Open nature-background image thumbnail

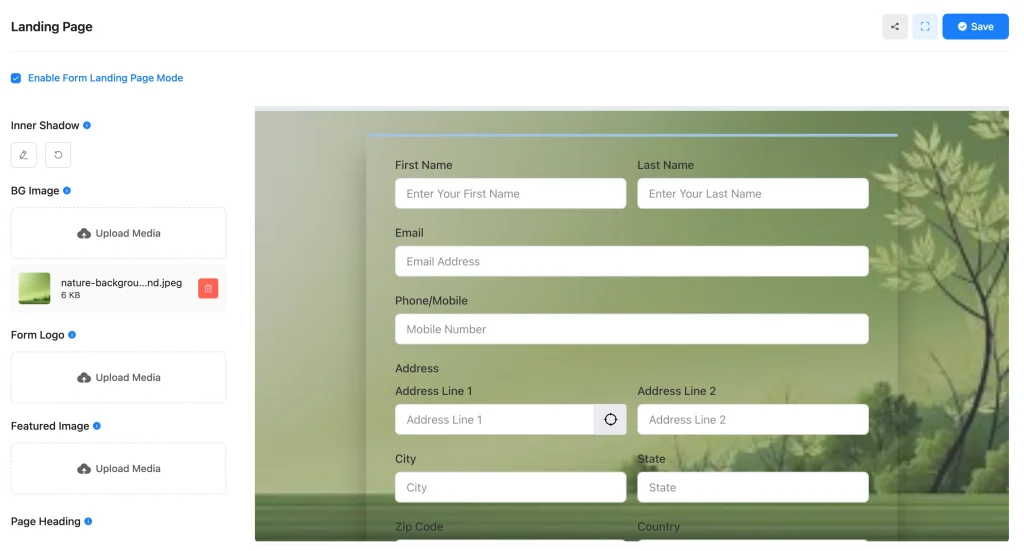pyautogui.click(x=35, y=289)
